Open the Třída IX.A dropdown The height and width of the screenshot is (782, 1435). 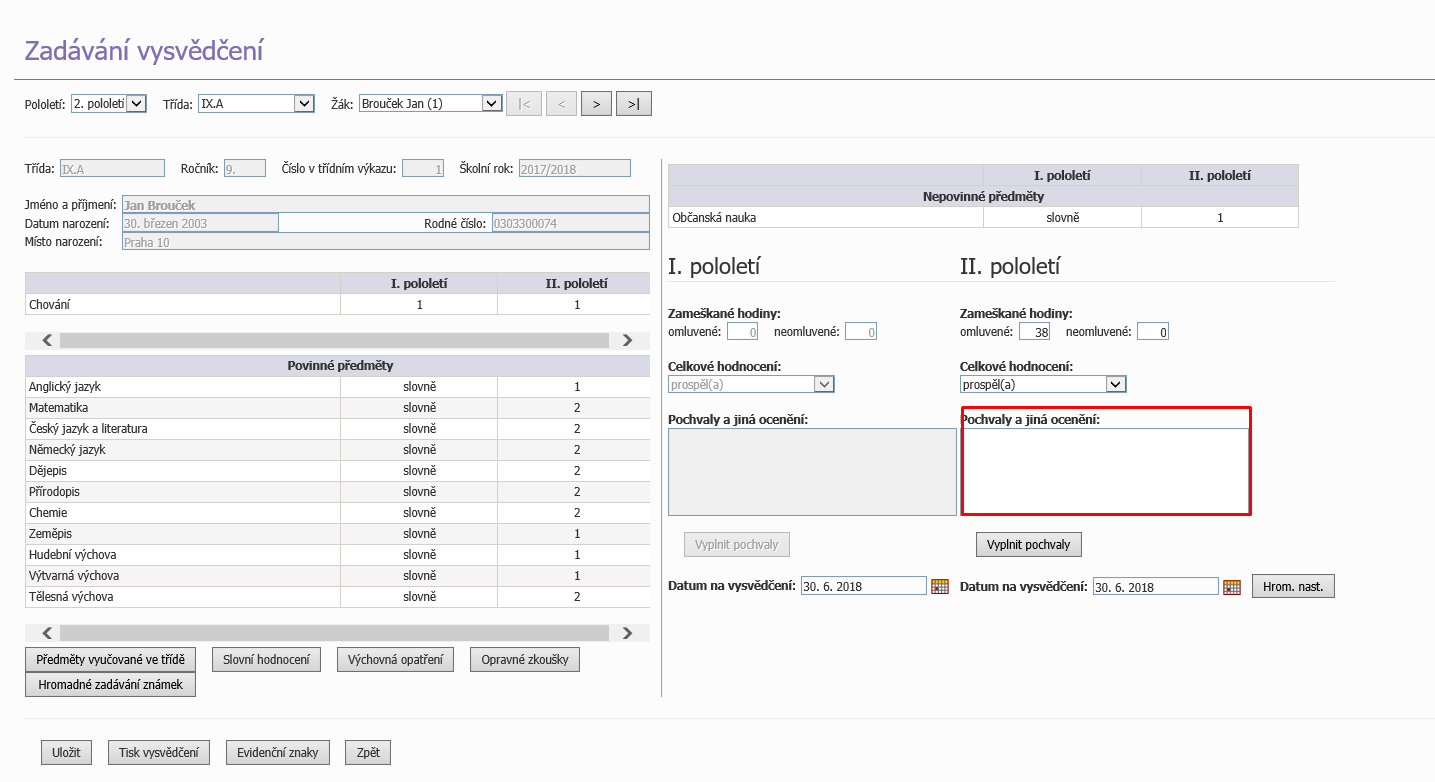(x=256, y=103)
